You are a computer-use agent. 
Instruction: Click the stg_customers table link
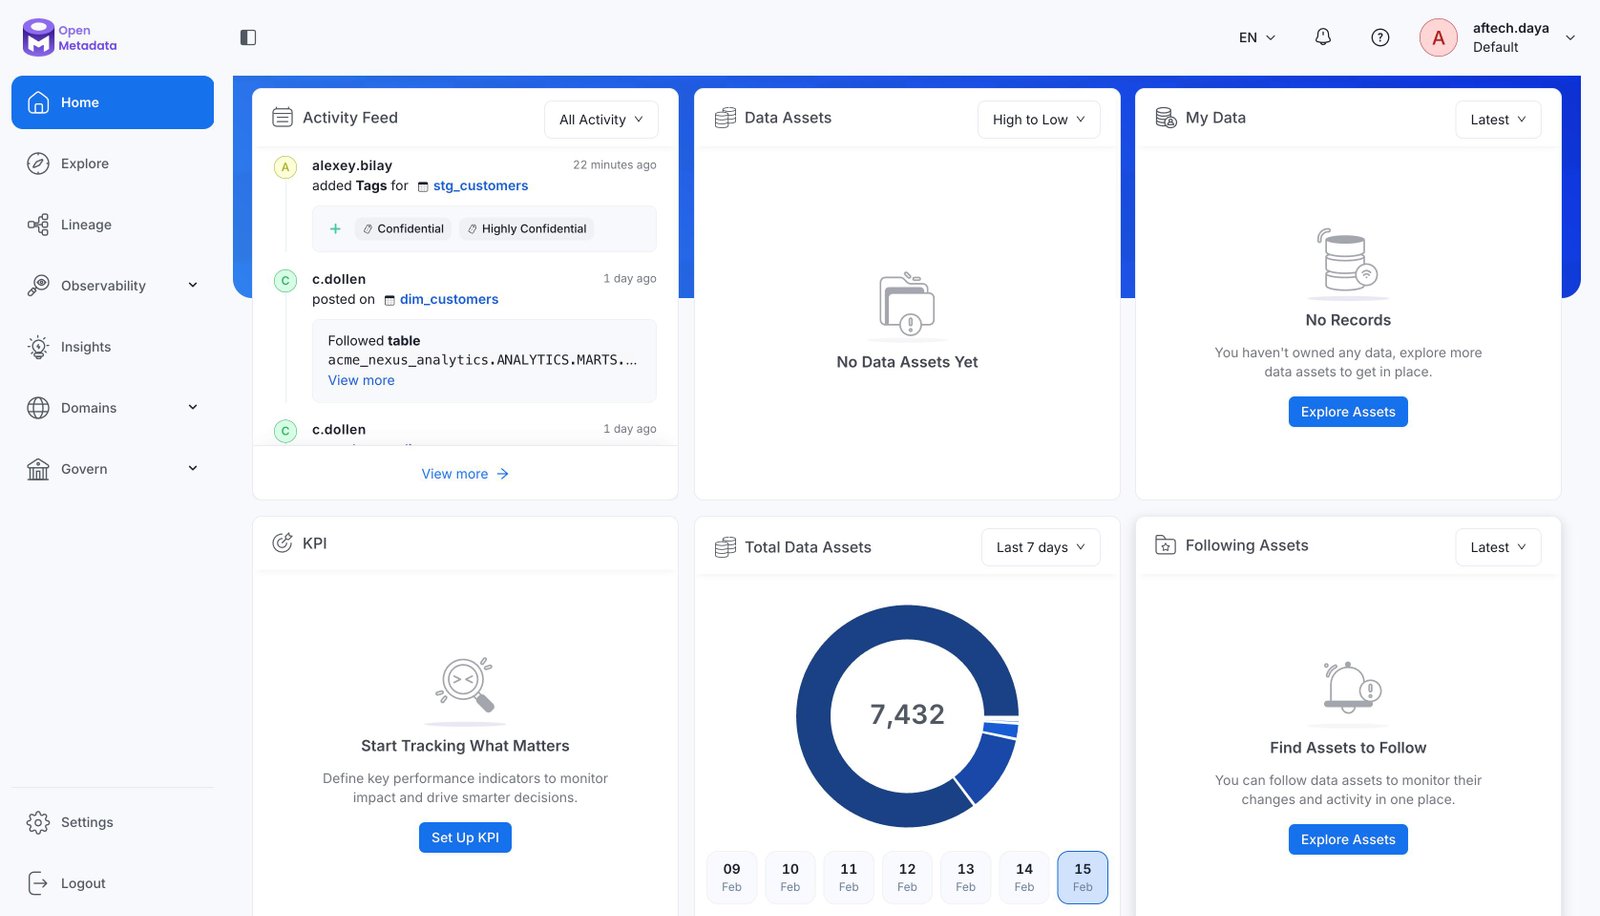tap(480, 186)
